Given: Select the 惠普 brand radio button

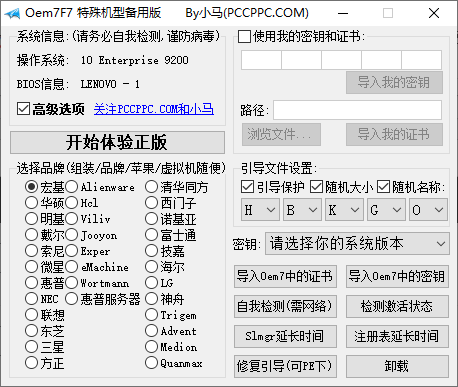Looking at the screenshot, I should click(x=31, y=283).
